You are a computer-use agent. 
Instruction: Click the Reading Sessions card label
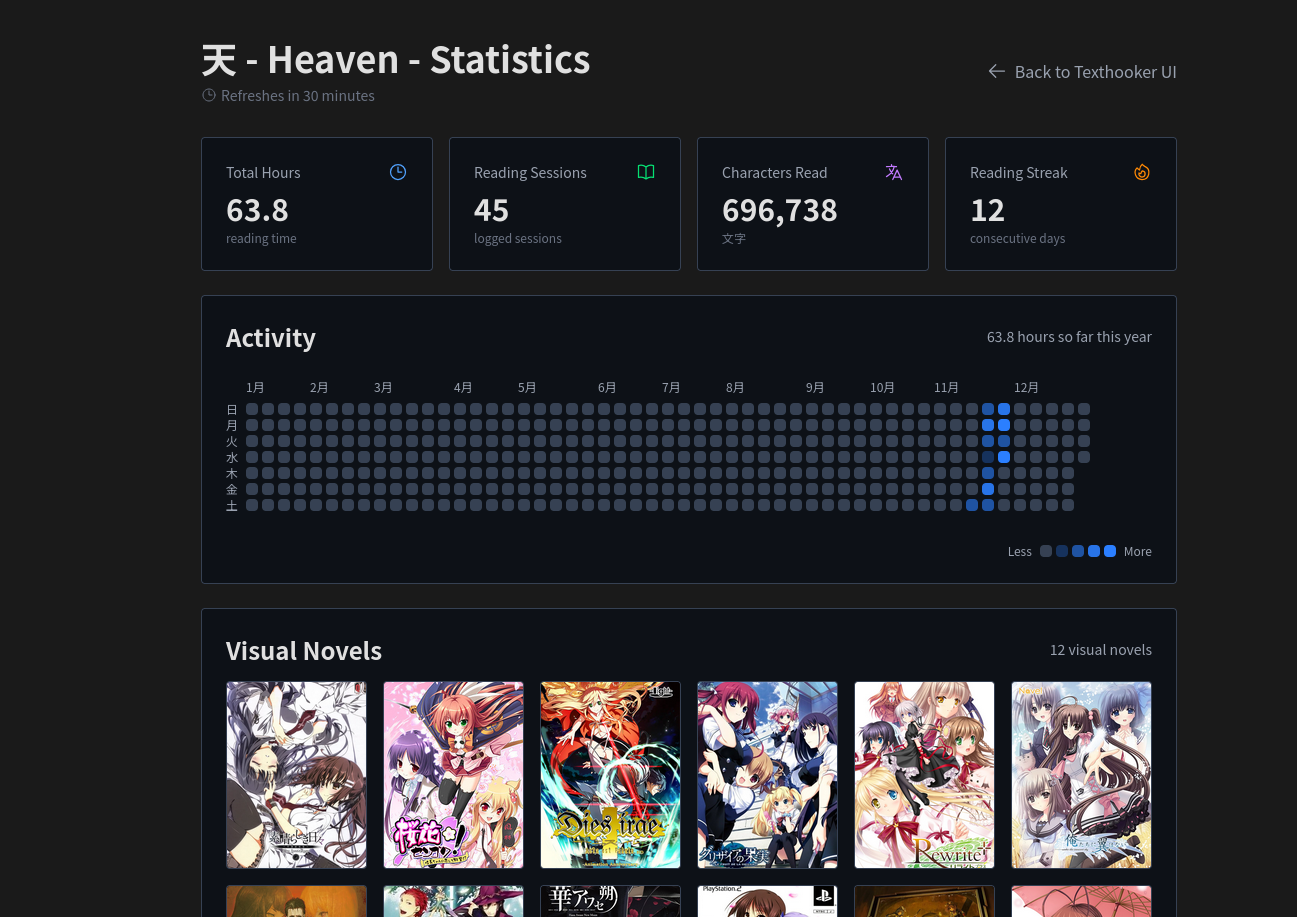pos(530,173)
